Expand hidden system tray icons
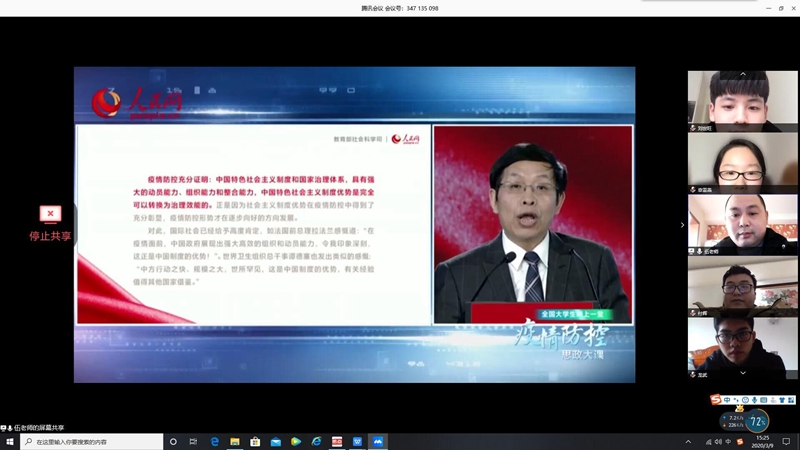Screen dimensions: 800x450 [688, 442]
